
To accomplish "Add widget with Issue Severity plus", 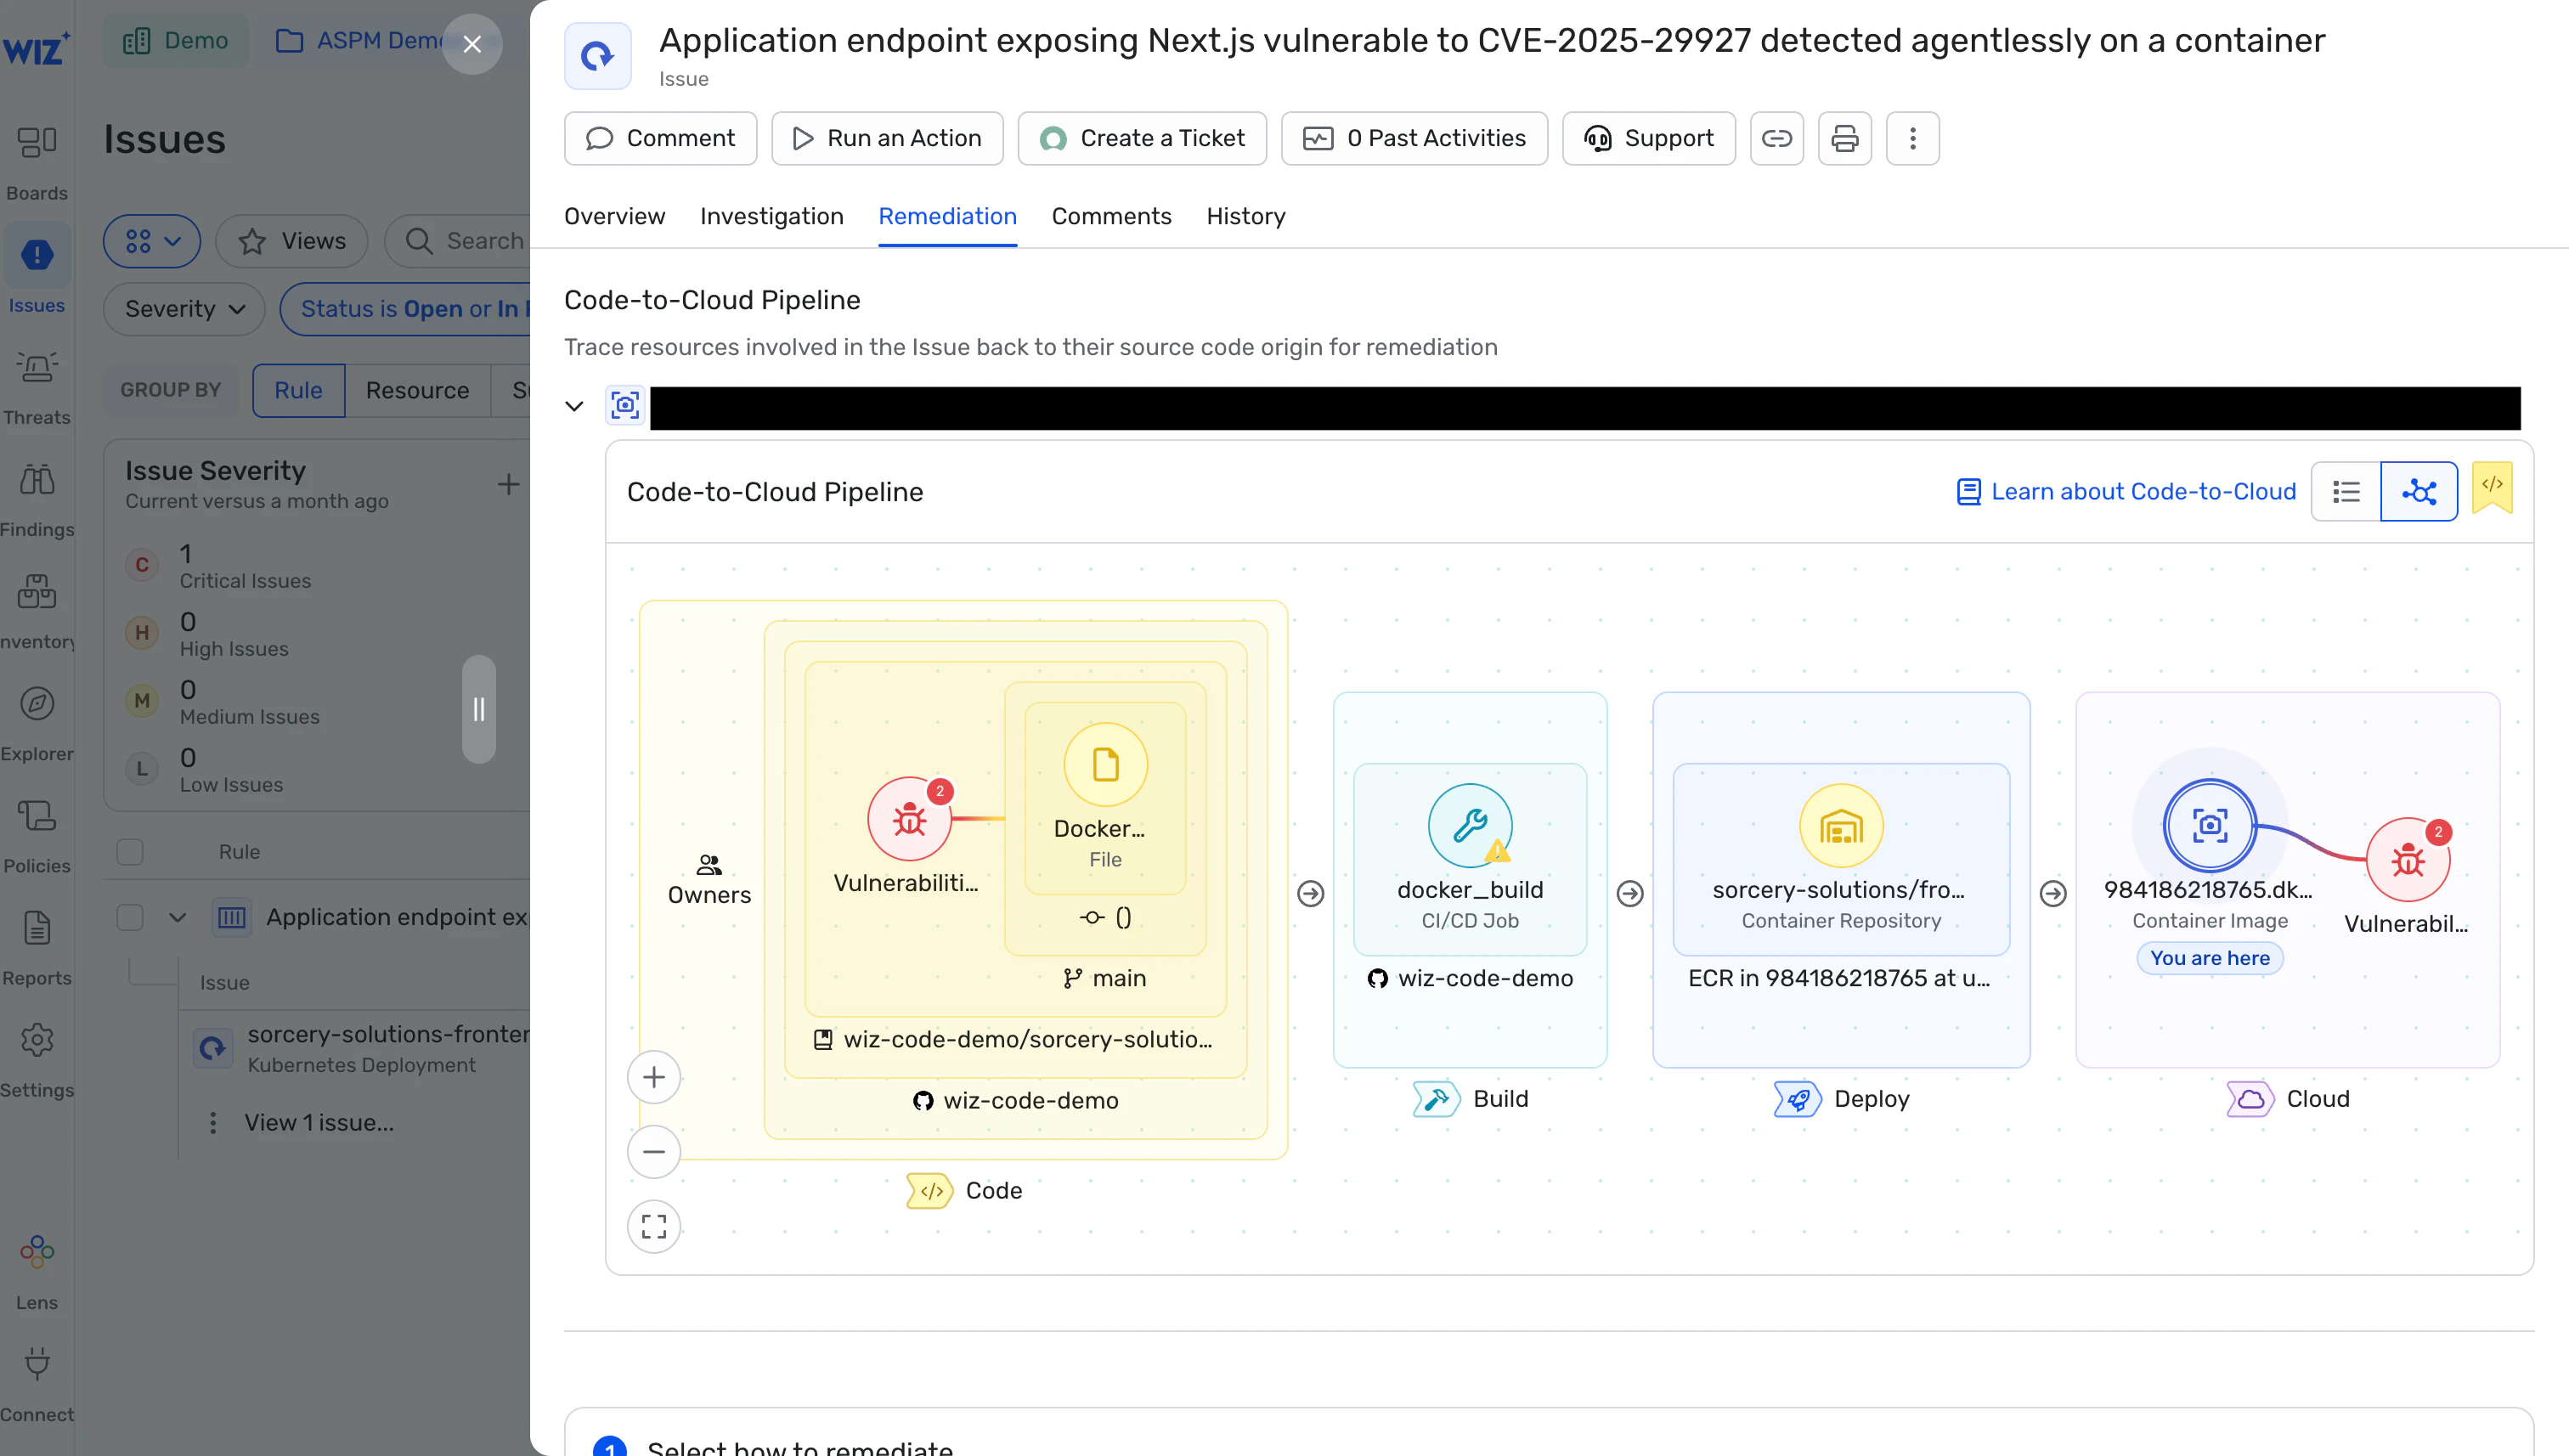I will (508, 485).
